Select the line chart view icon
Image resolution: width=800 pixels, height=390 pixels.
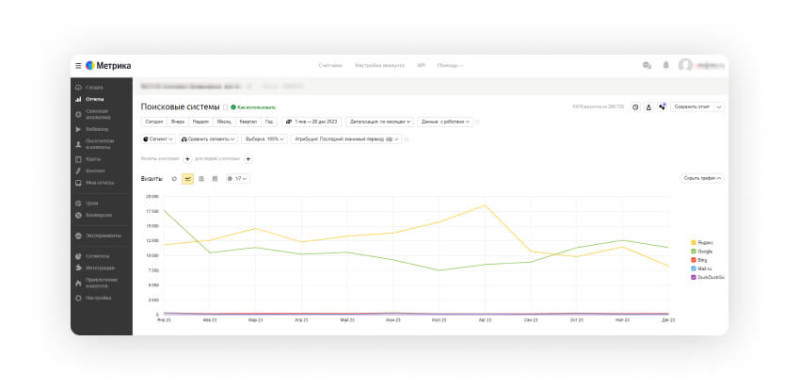point(188,179)
